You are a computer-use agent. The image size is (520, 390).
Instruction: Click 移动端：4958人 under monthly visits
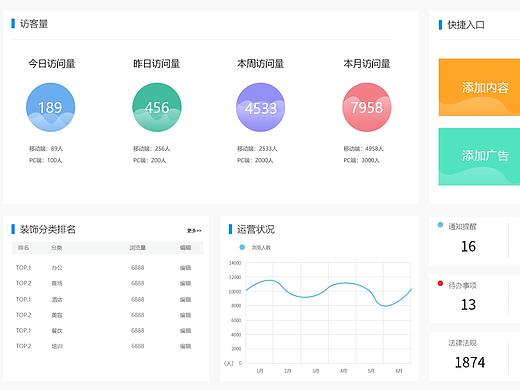point(364,149)
